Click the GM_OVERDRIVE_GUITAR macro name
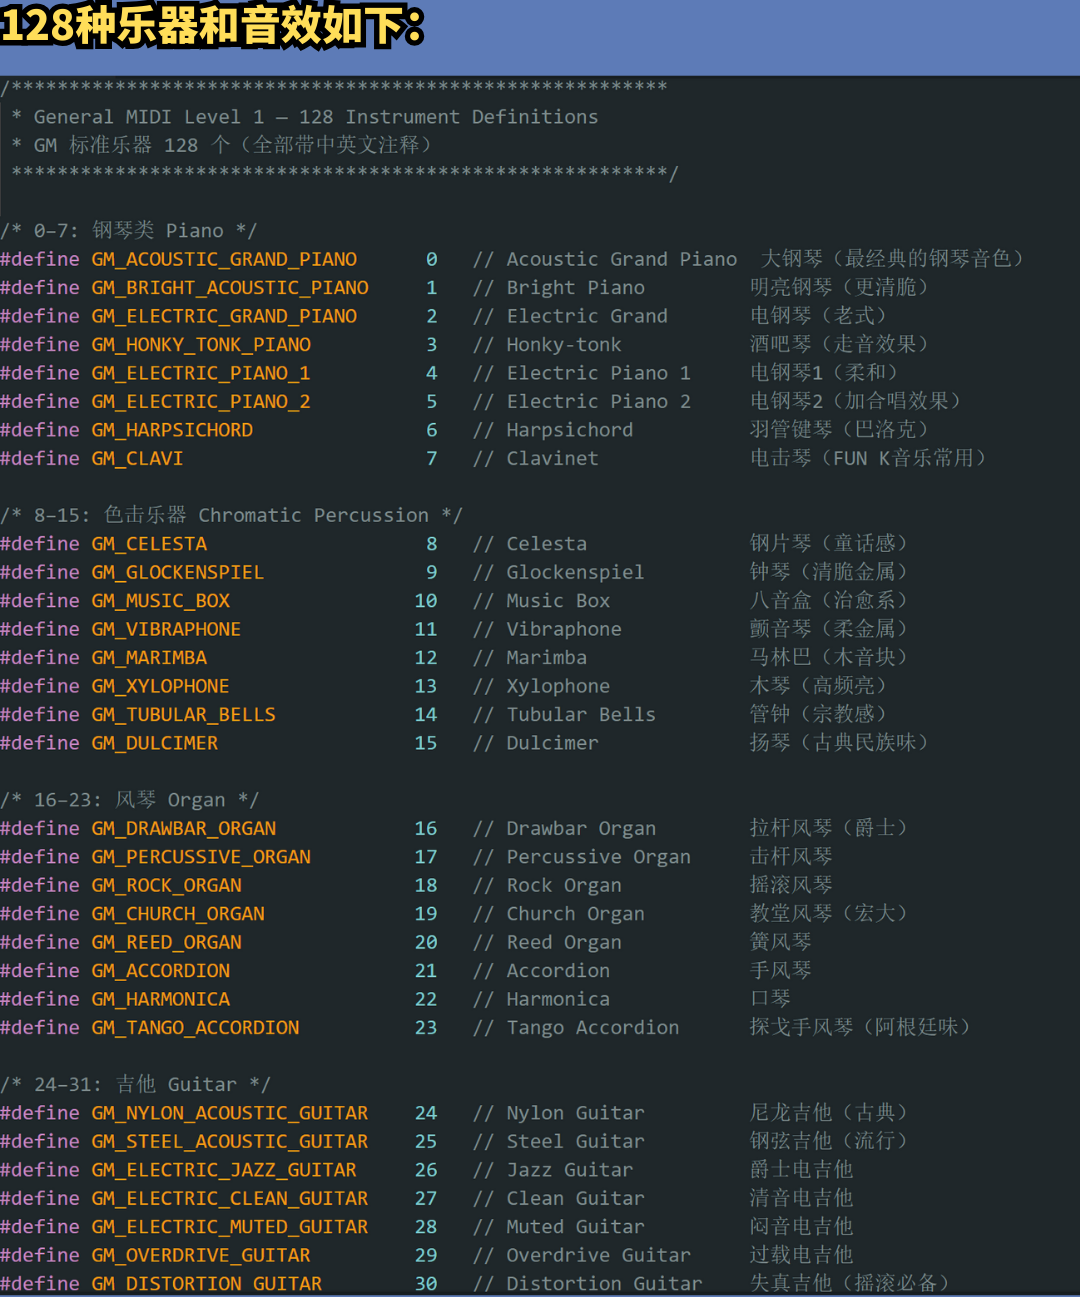The height and width of the screenshot is (1297, 1080). click(201, 1256)
